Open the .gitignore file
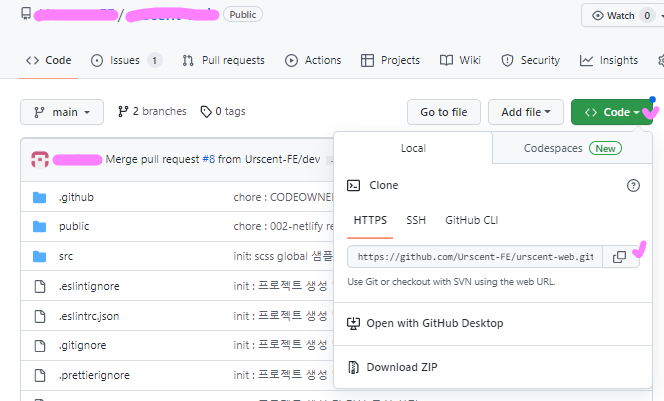The width and height of the screenshot is (664, 401). click(x=83, y=346)
